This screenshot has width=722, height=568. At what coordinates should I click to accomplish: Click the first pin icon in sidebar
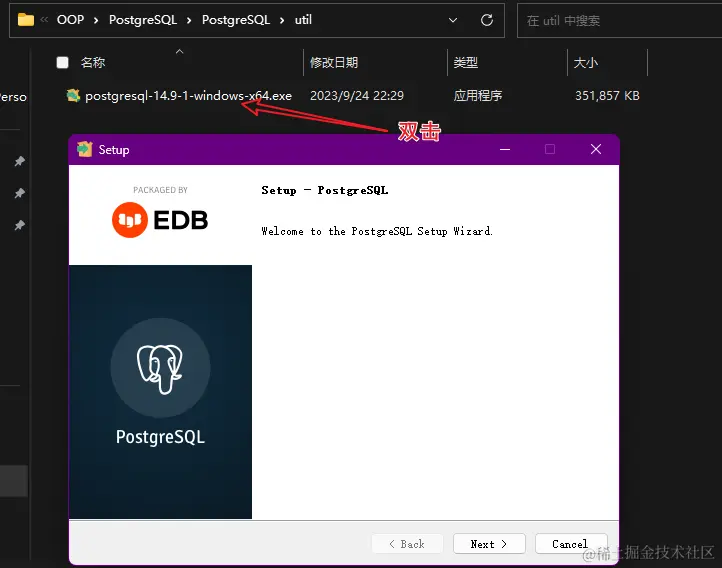19,161
